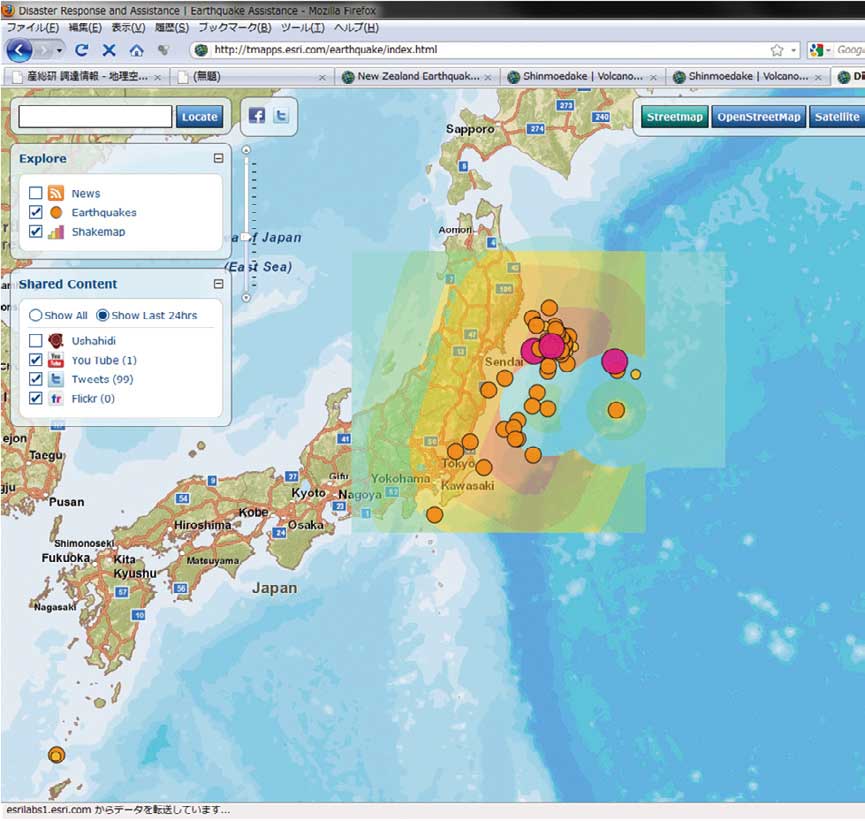
Task: Select the Show All radio button
Action: point(34,315)
